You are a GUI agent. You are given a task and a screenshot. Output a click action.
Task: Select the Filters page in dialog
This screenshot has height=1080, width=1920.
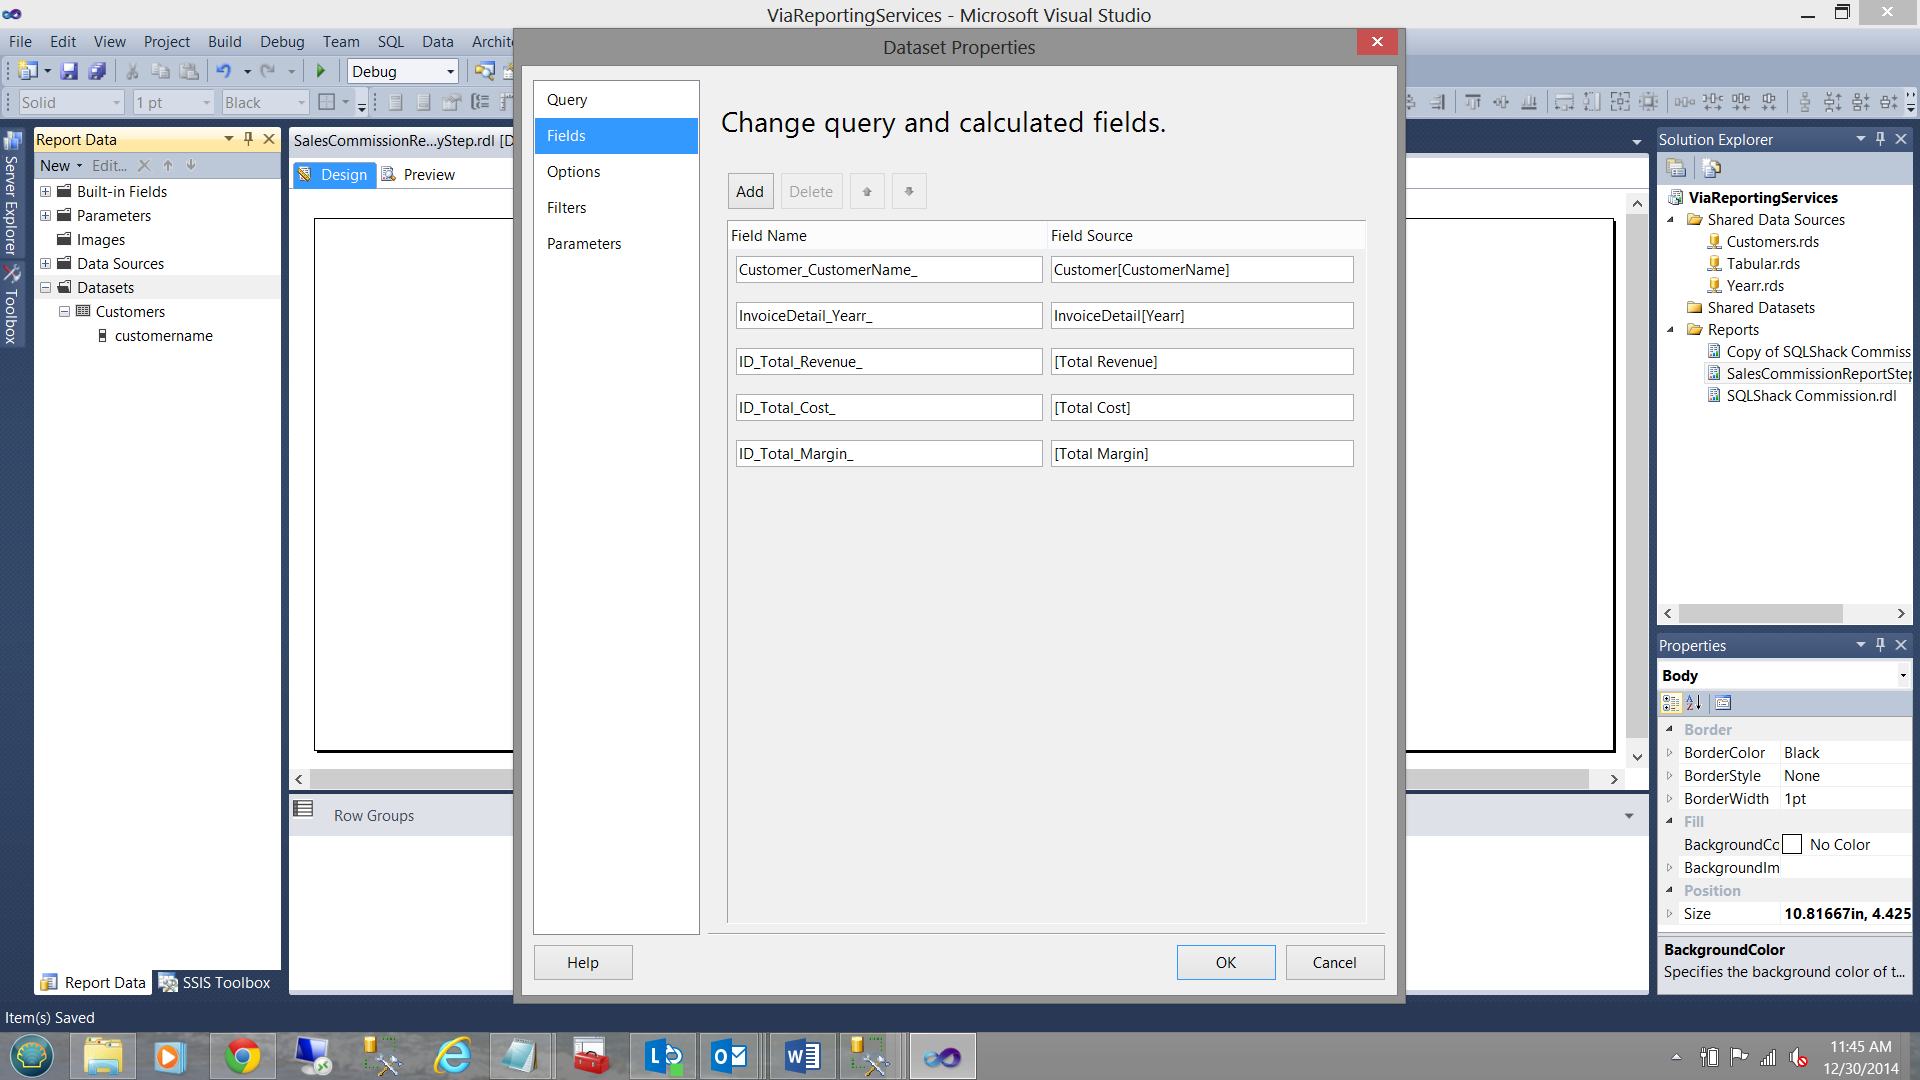tap(566, 208)
